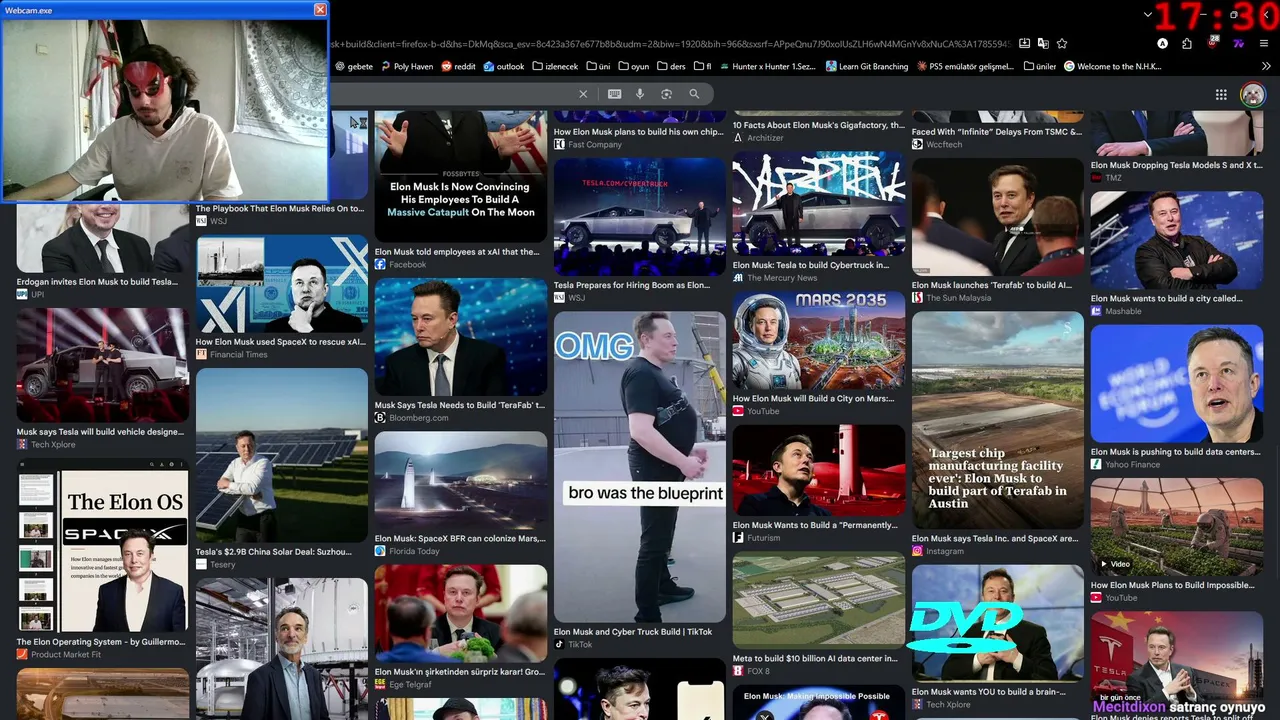
Task: Open the reddit bookmark
Action: (x=458, y=67)
